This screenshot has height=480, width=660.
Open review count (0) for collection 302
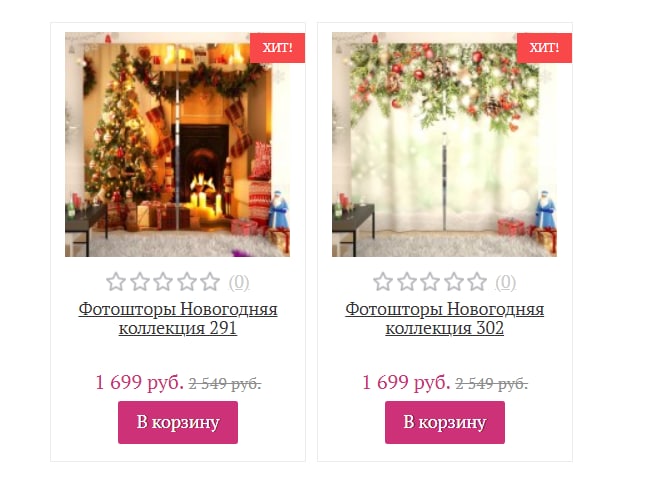[506, 282]
